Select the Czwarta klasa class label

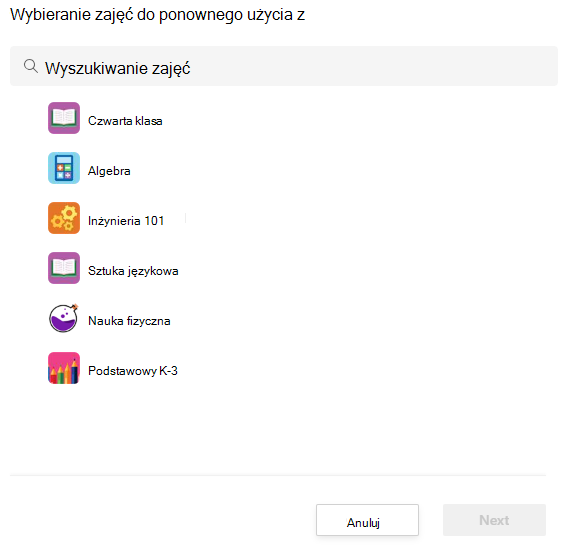[x=125, y=121]
